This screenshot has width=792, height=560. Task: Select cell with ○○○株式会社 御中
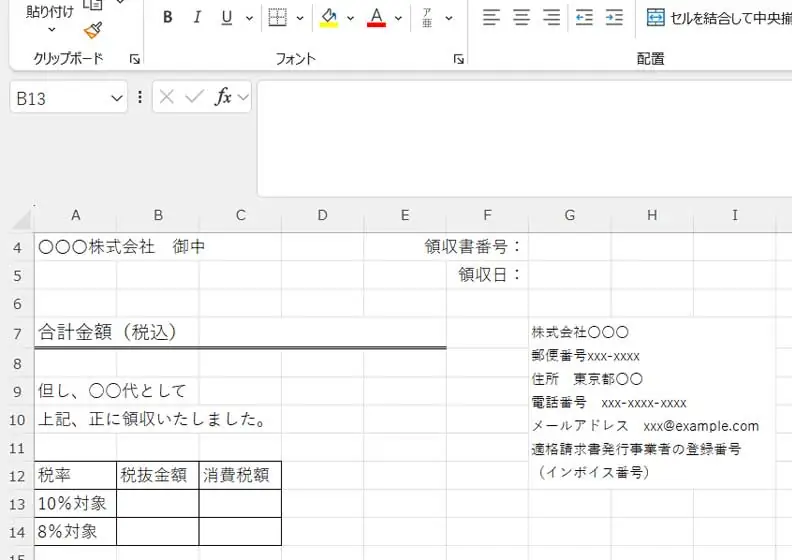[75, 247]
